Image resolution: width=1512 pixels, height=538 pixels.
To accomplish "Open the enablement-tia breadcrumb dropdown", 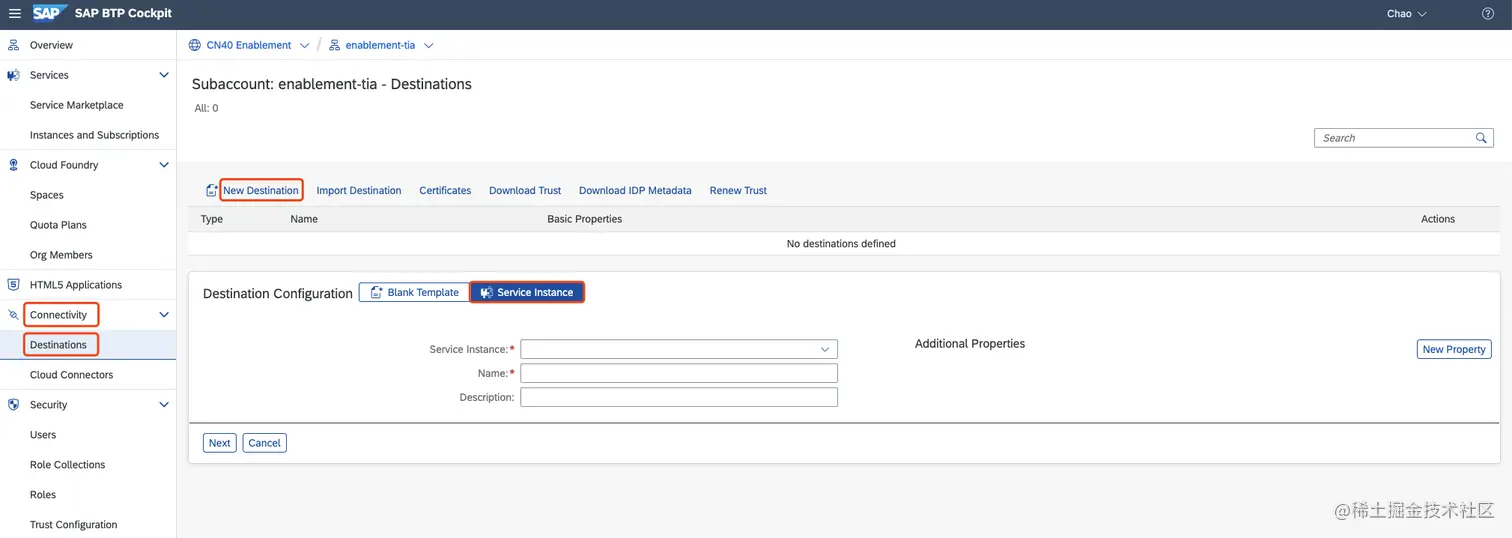I will tap(429, 45).
